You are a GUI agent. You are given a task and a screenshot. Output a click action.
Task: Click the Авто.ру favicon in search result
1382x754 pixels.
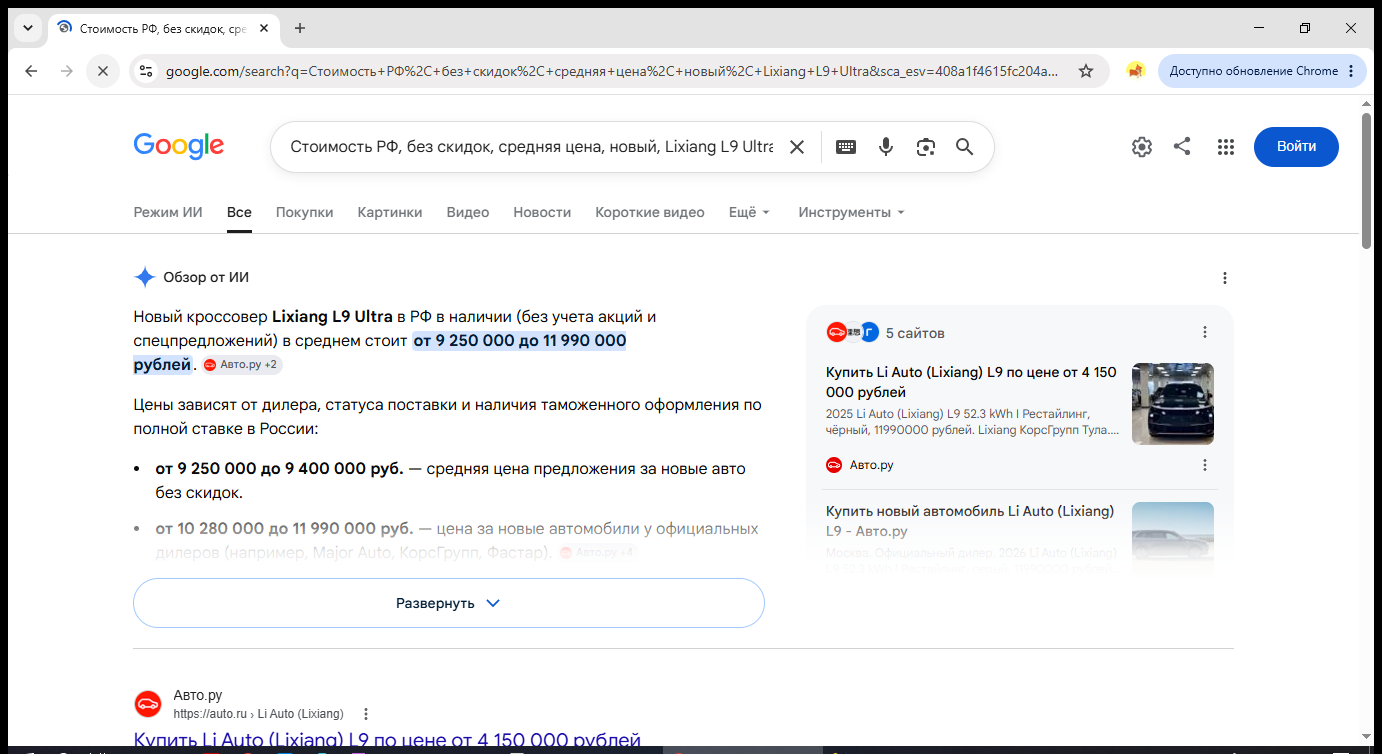point(148,704)
